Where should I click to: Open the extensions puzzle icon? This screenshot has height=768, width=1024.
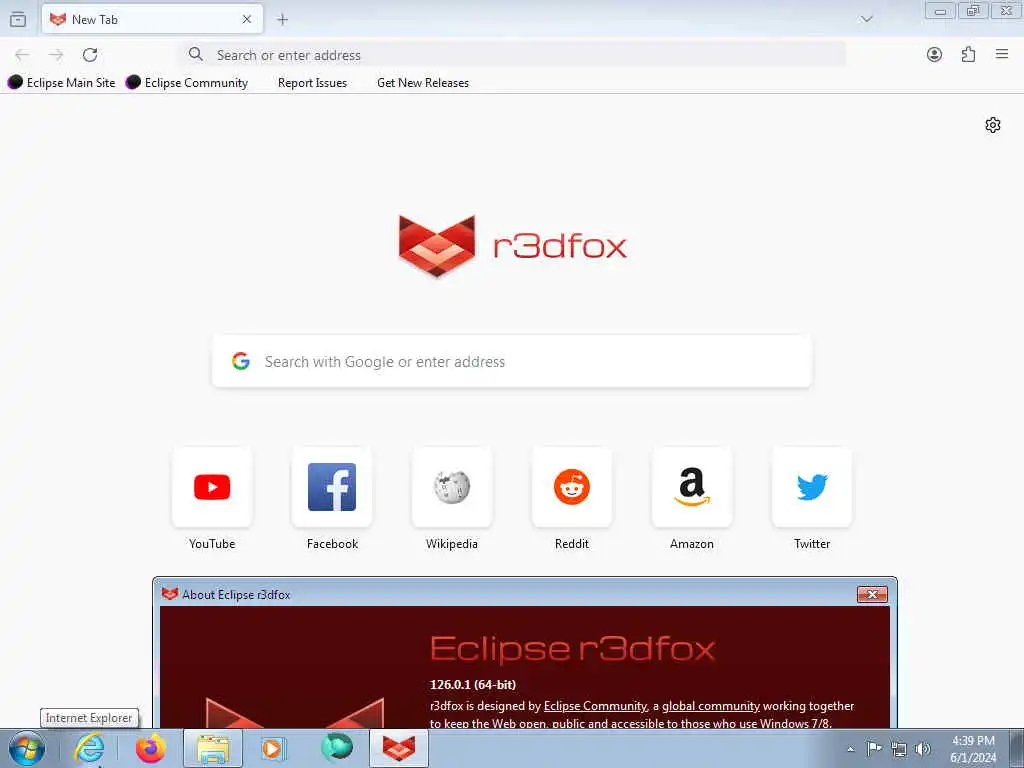[968, 55]
